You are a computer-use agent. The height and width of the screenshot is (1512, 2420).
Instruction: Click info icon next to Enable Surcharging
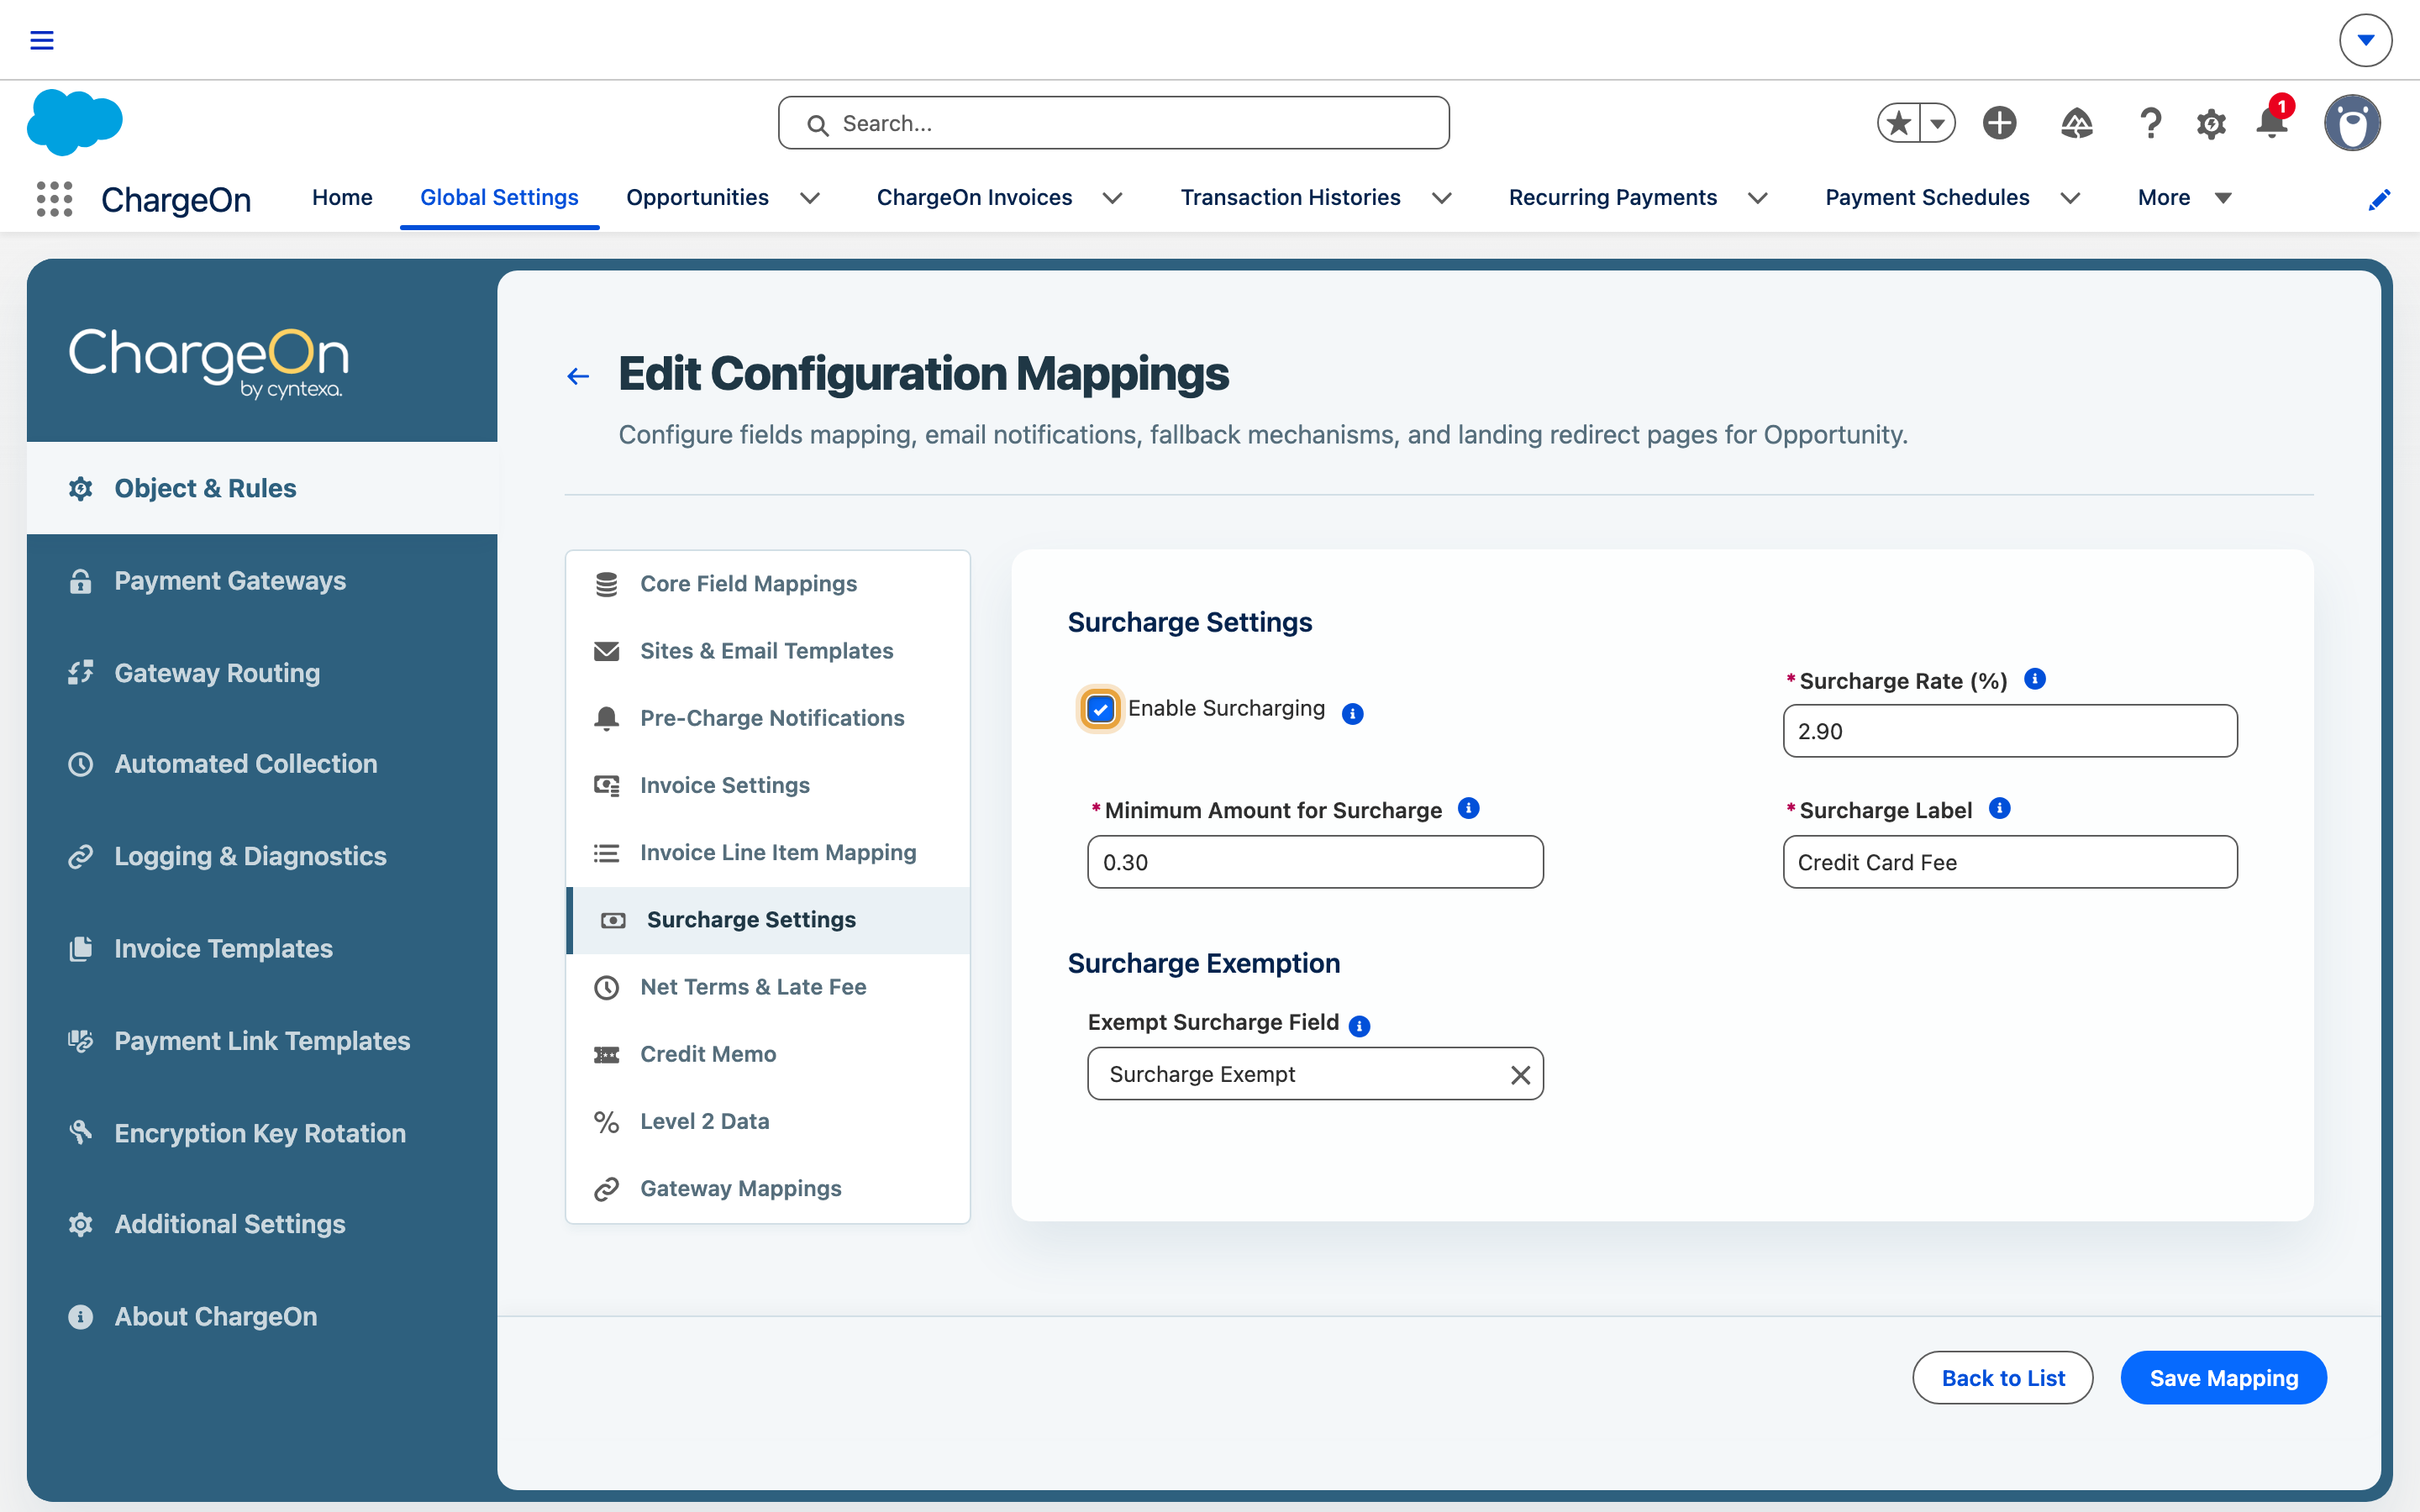pos(1352,713)
